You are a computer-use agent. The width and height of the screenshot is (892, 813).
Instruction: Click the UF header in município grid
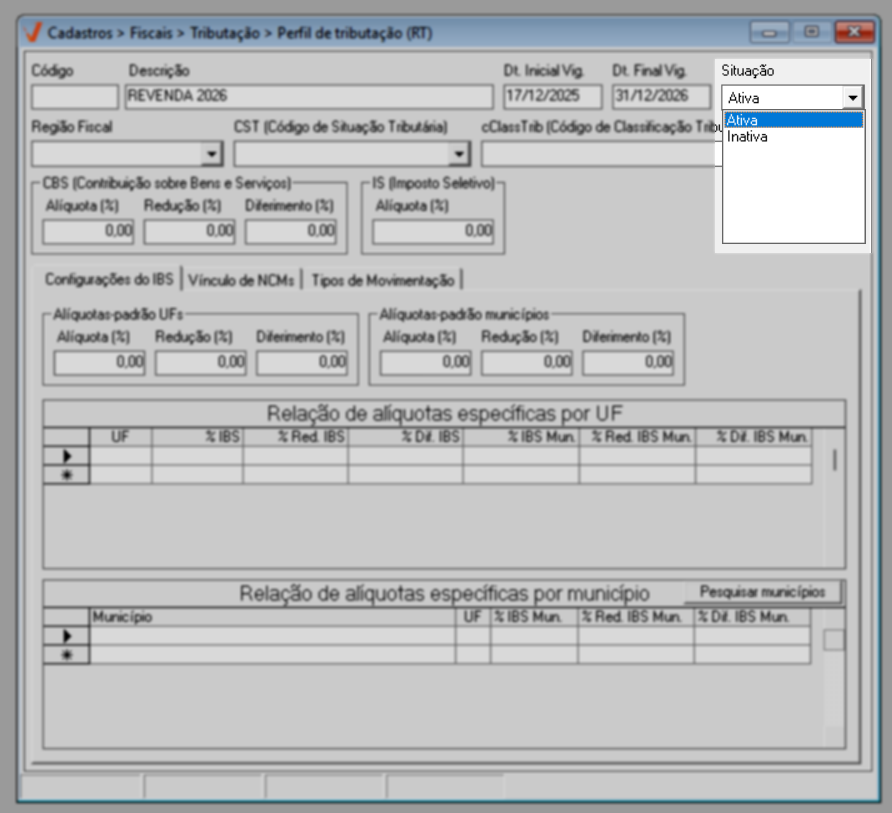473,617
